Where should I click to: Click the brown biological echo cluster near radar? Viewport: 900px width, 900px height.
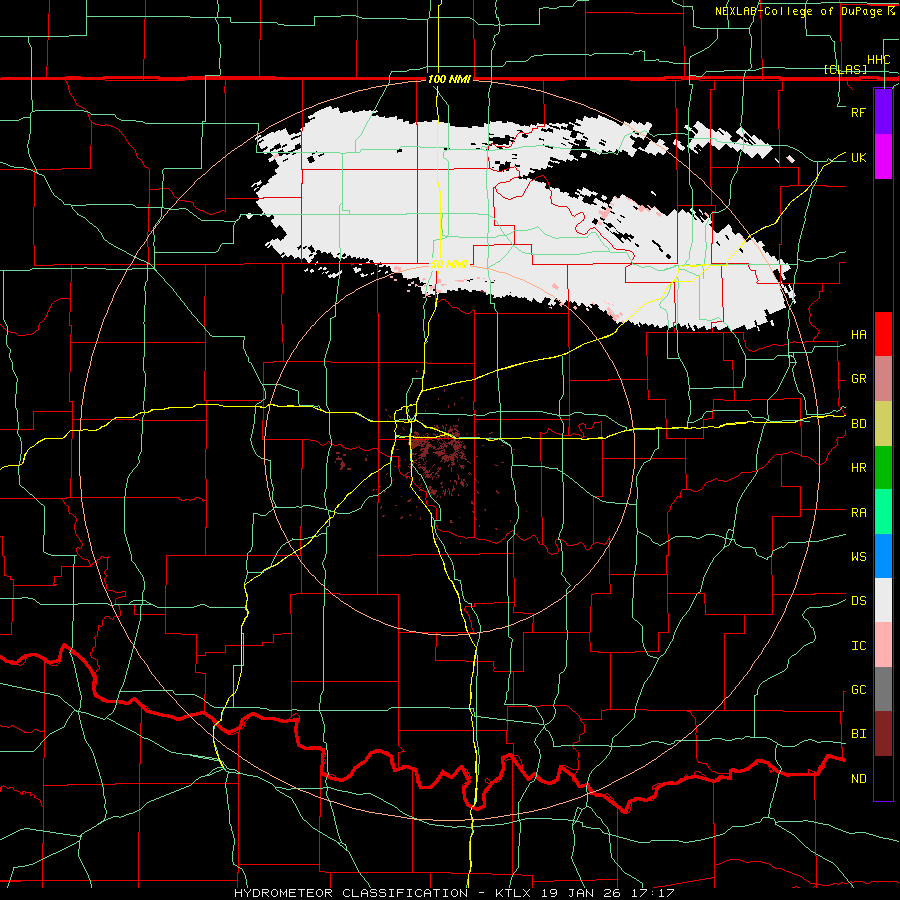pyautogui.click(x=443, y=459)
